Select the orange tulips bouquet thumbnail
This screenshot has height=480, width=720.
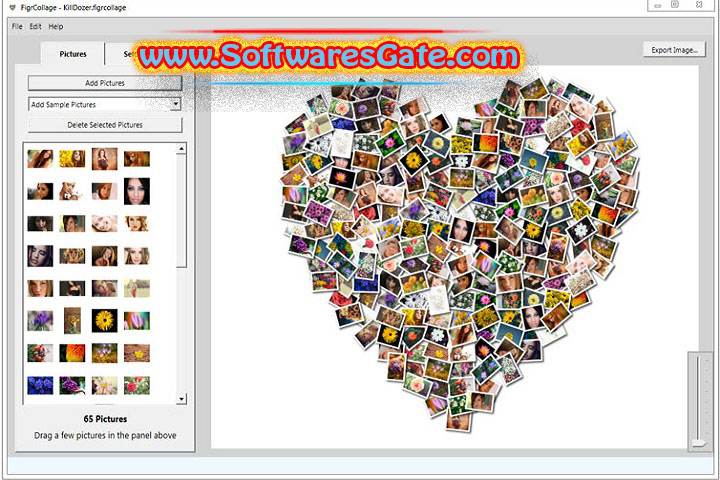40,353
